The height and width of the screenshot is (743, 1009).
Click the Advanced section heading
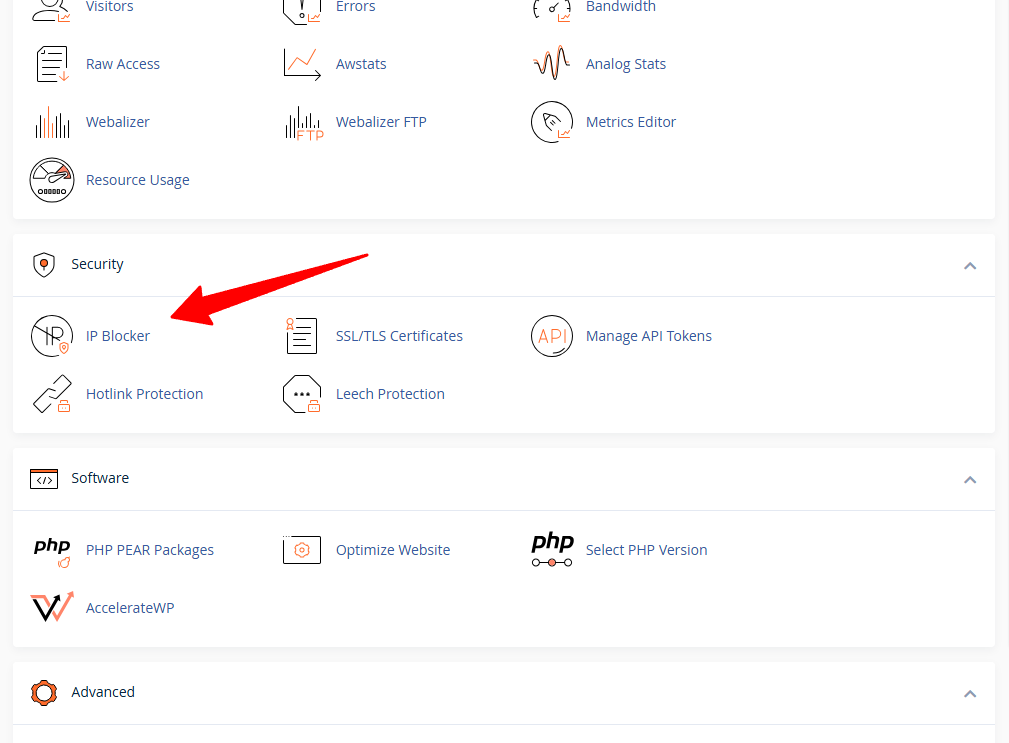(x=103, y=692)
